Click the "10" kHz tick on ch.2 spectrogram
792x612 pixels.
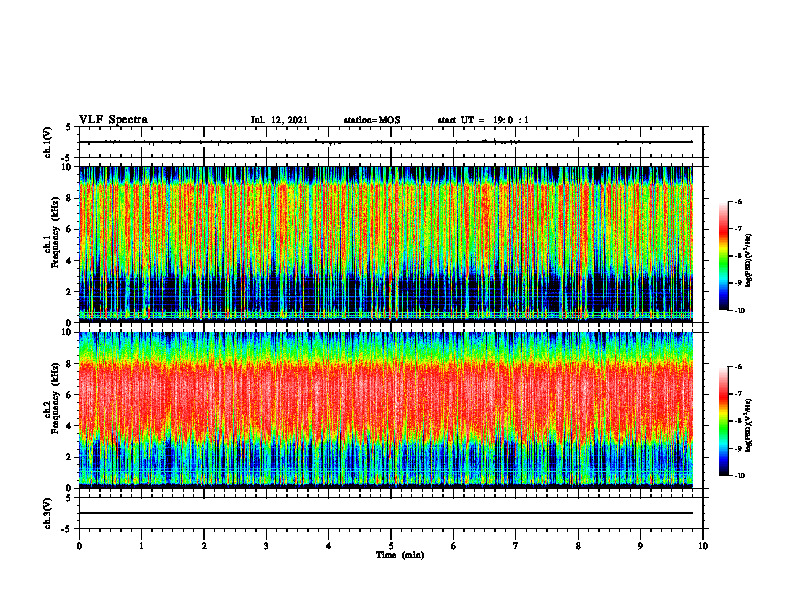pos(69,332)
